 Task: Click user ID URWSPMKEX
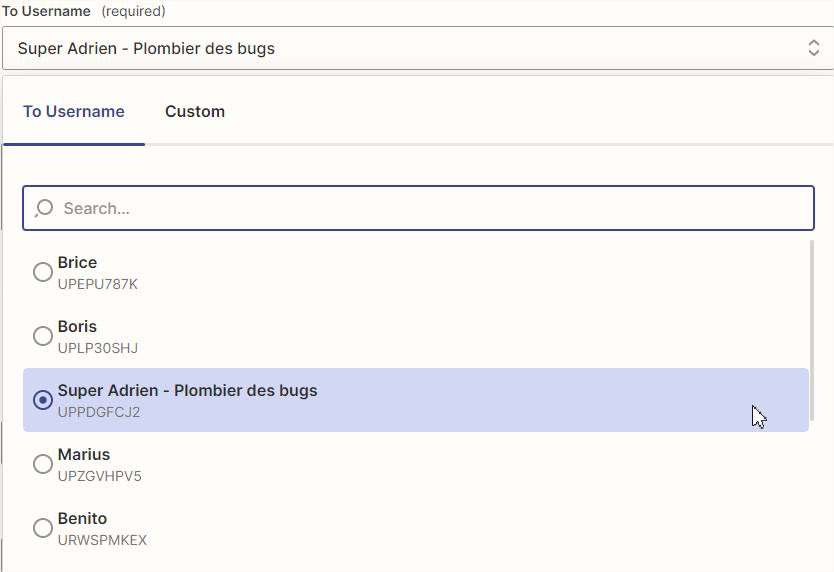[103, 540]
